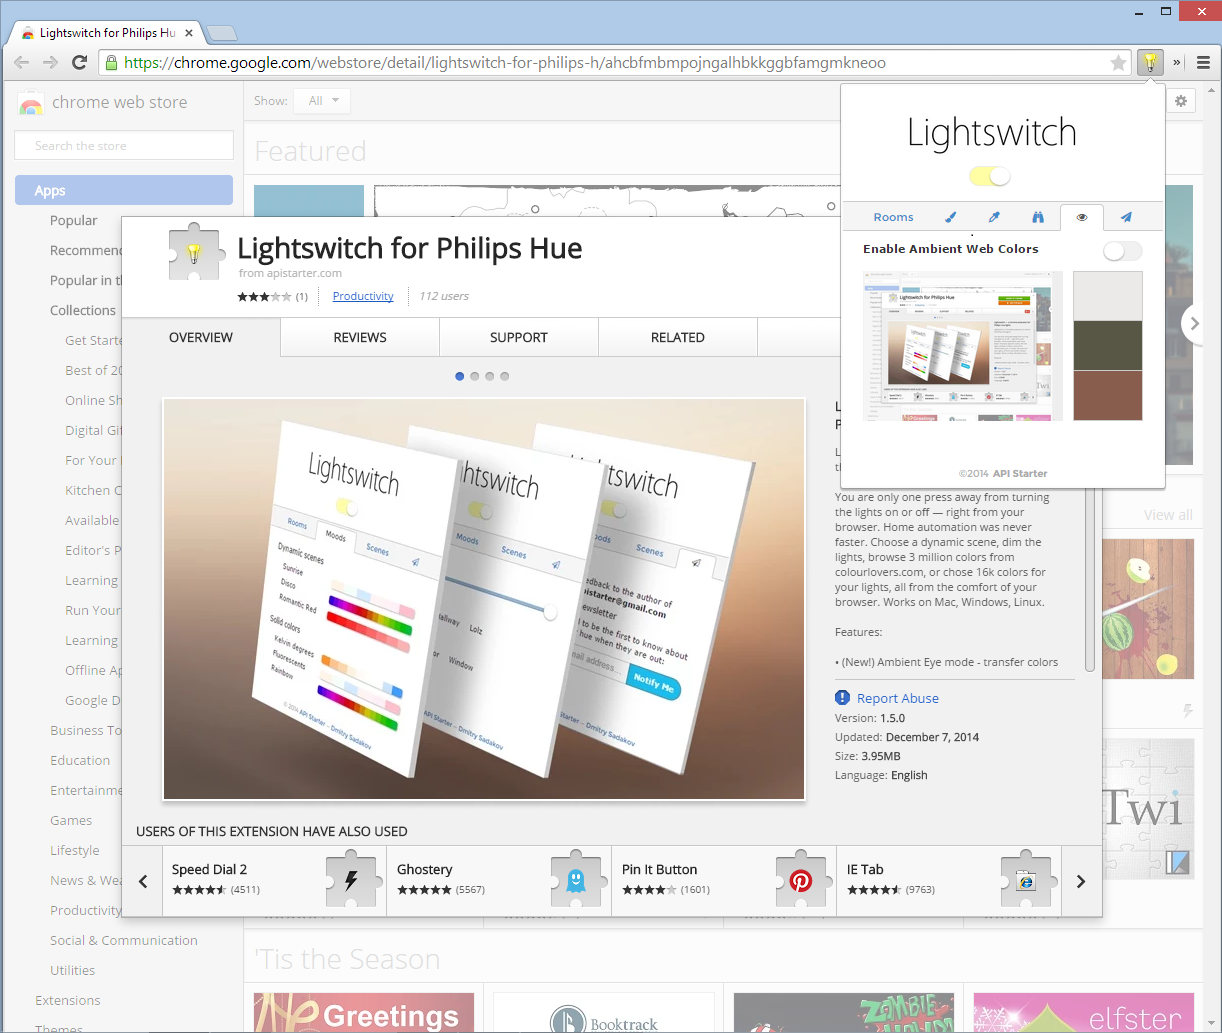Click the Lightswitch puzzle piece extension icon
1222x1033 pixels.
tap(194, 251)
